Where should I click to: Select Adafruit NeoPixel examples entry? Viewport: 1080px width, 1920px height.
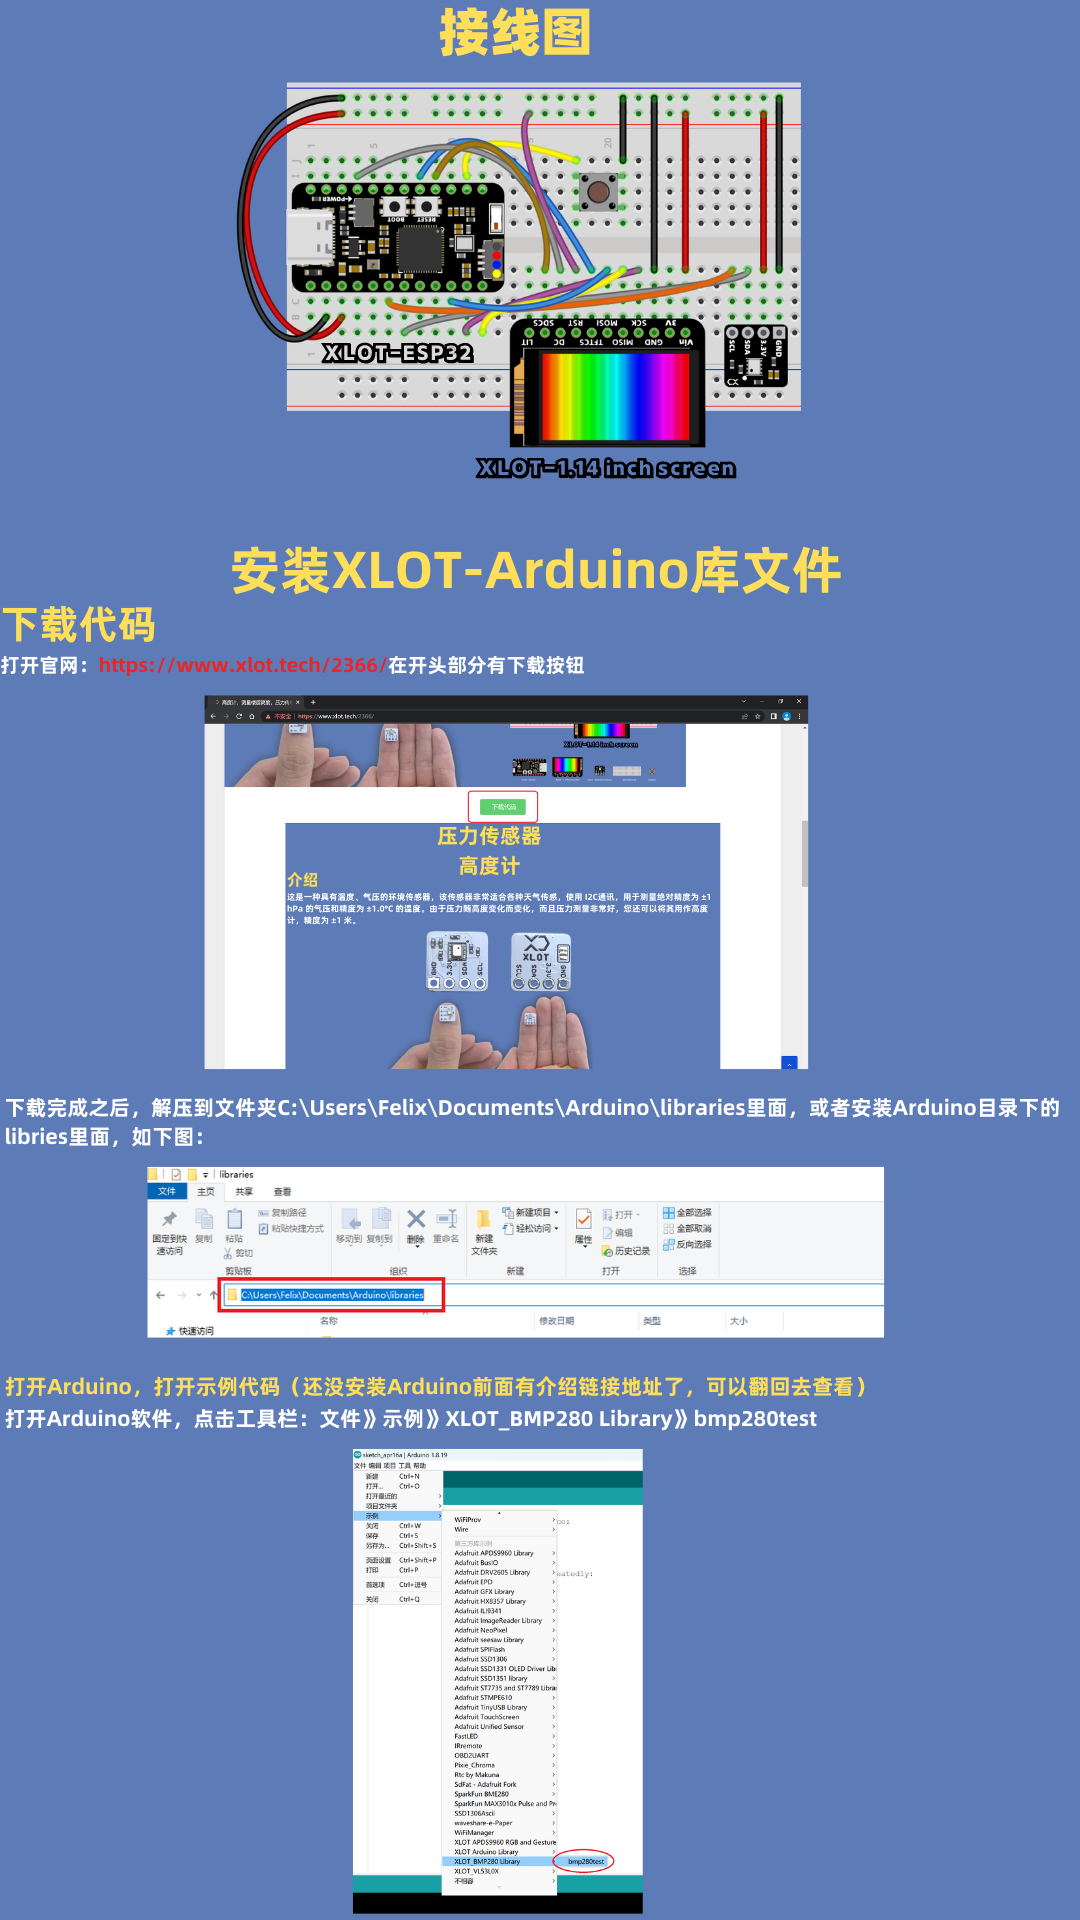click(498, 1630)
